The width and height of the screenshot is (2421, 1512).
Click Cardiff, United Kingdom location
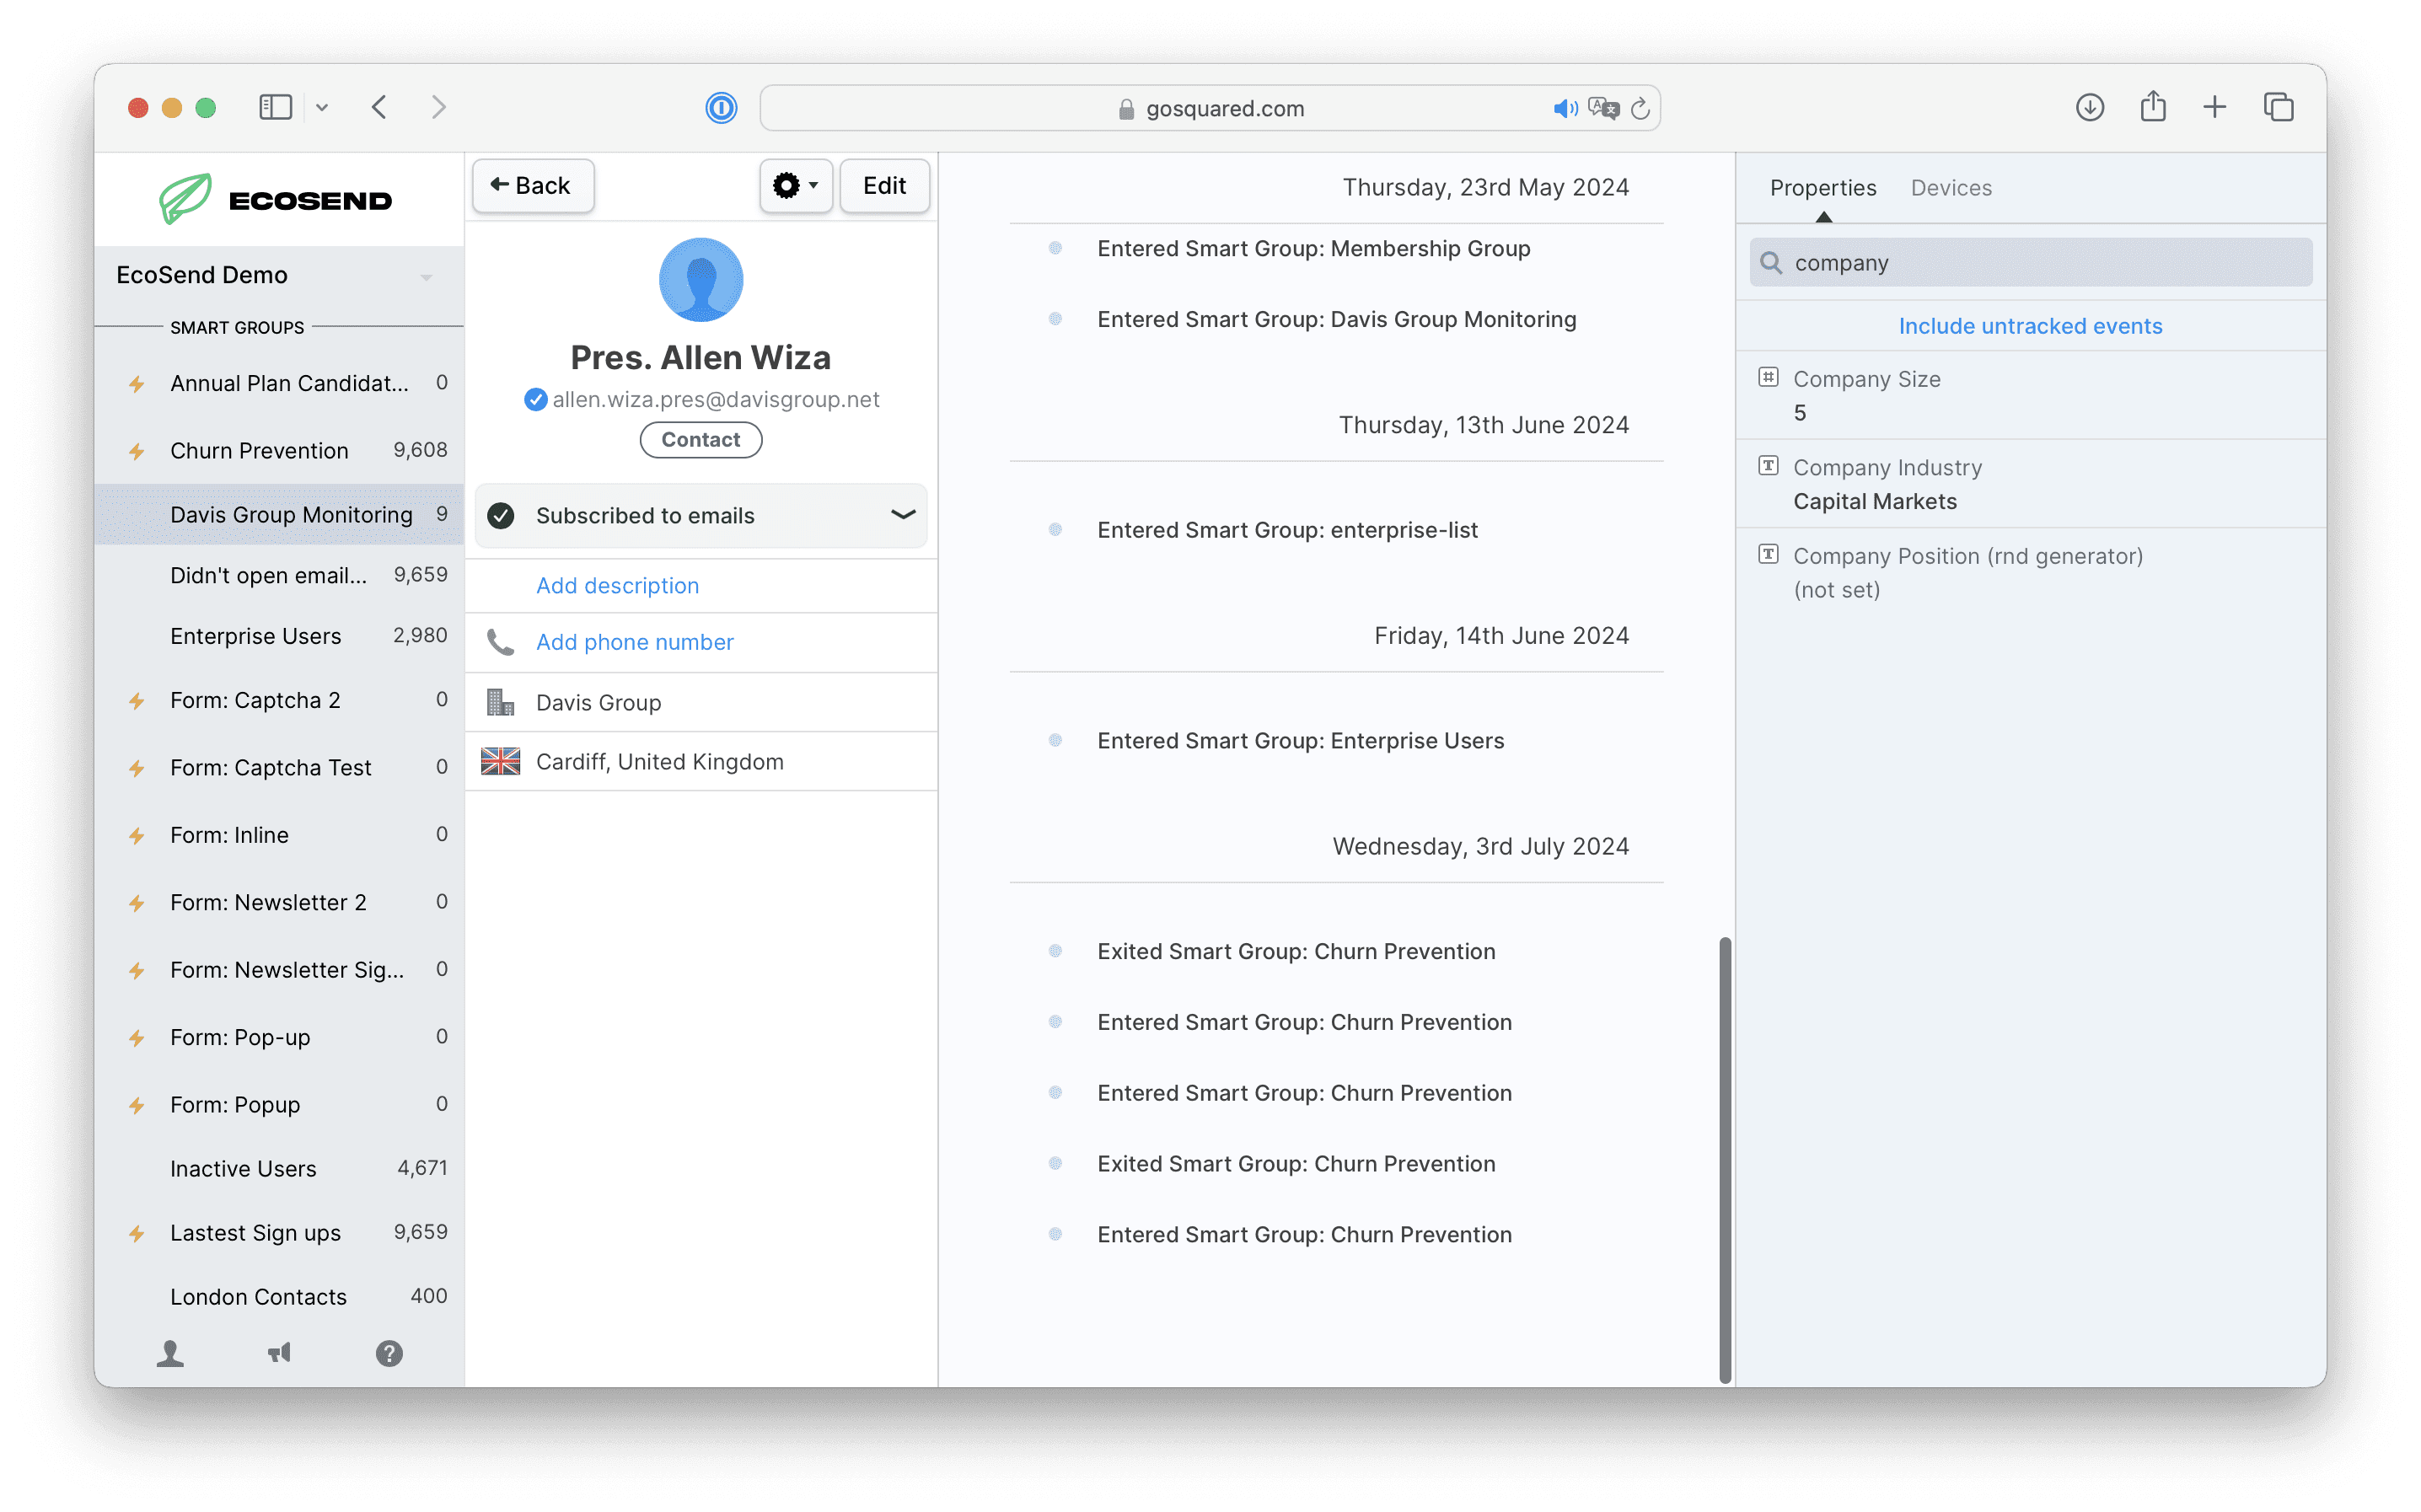point(659,762)
